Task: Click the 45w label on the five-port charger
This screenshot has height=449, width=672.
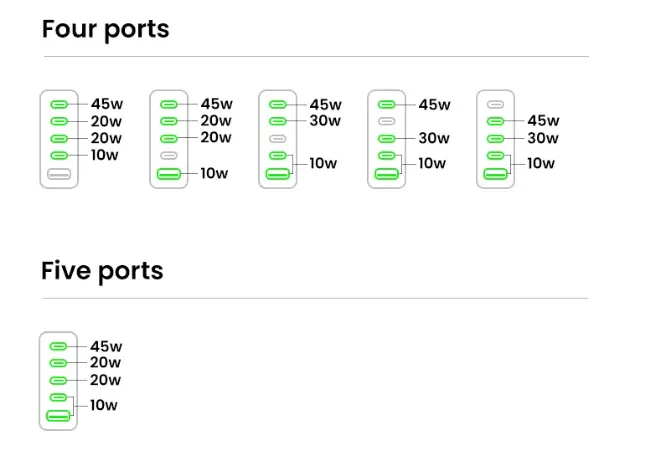Action: click(106, 346)
